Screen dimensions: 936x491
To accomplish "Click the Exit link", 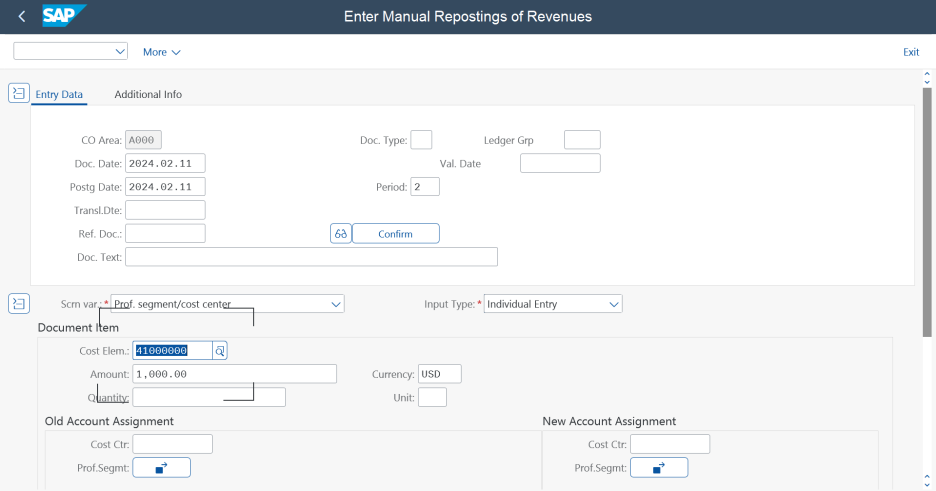I will [911, 52].
